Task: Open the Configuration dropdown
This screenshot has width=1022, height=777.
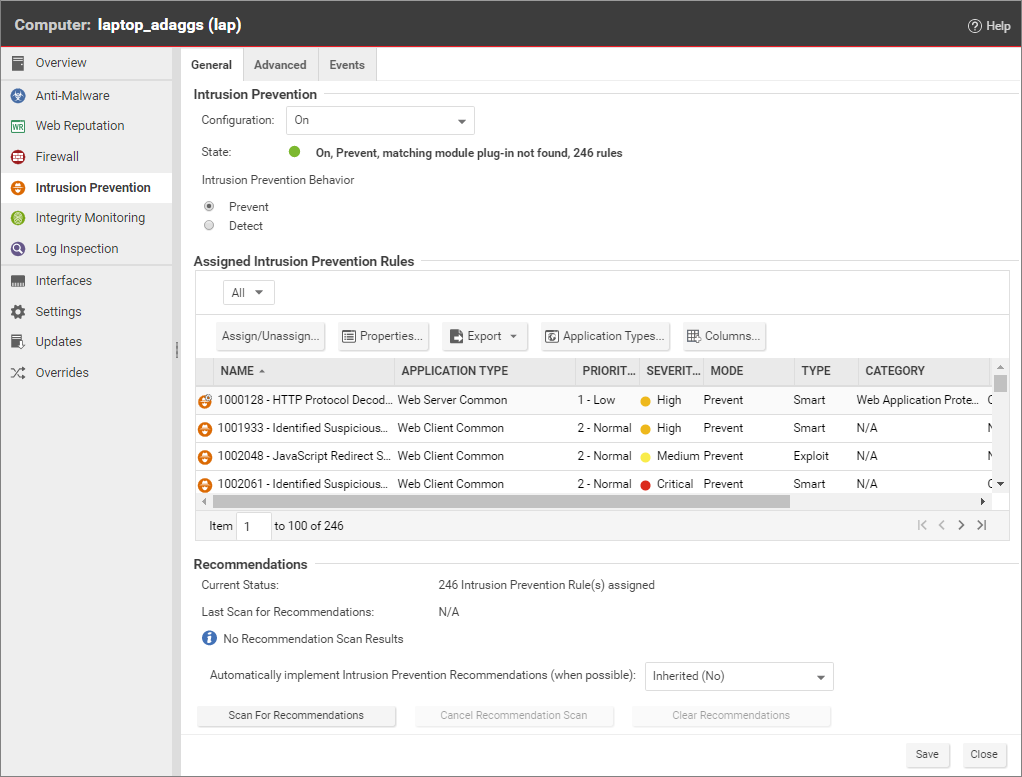Action: click(380, 121)
